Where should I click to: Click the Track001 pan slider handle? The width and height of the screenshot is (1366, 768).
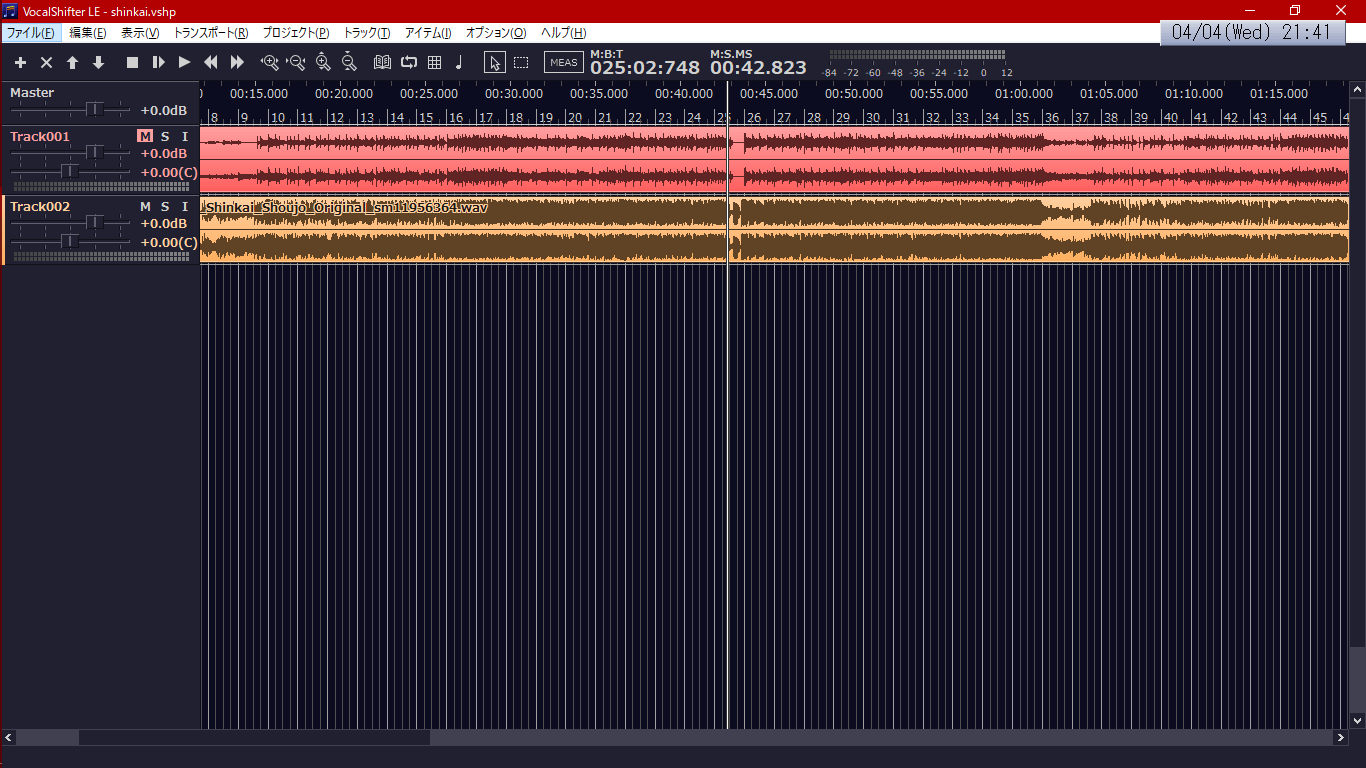[x=70, y=171]
